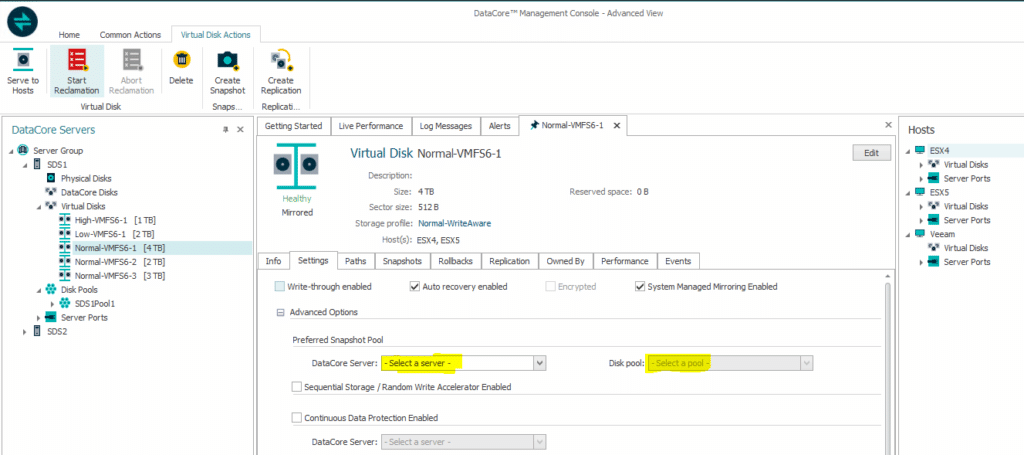Open the Normal-WriteAware storage profile link
Image resolution: width=1024 pixels, height=455 pixels.
(455, 223)
